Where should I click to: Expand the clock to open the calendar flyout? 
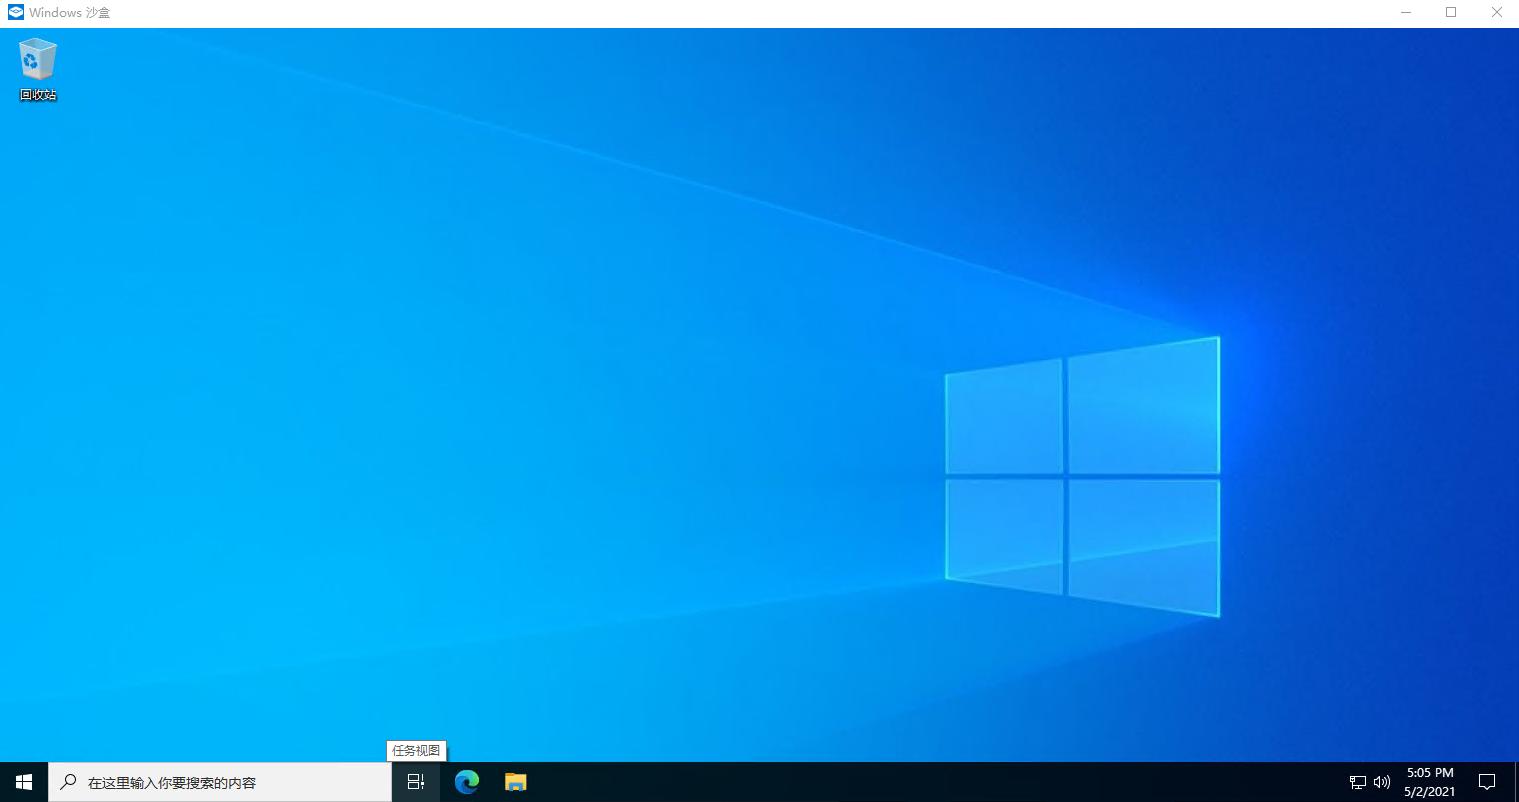[x=1429, y=782]
